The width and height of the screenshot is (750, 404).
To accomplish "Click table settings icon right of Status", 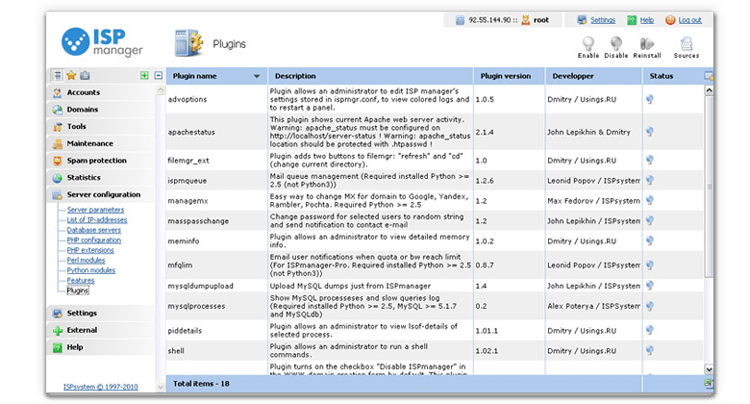I will (x=708, y=76).
